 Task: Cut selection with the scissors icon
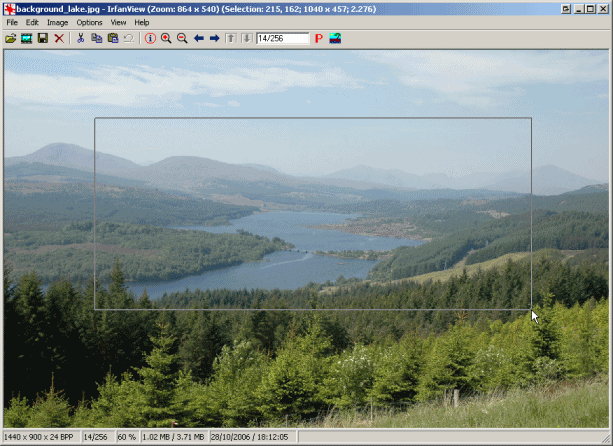pos(81,38)
